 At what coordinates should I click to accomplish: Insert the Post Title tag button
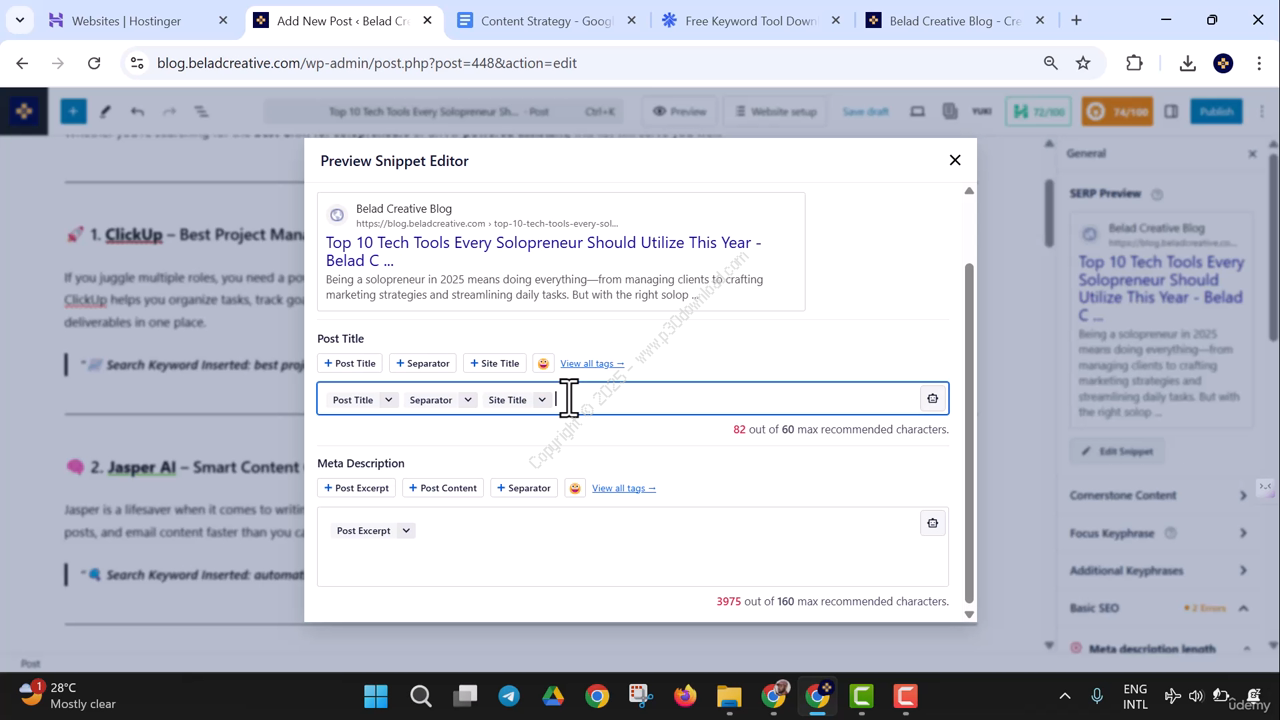[x=350, y=363]
